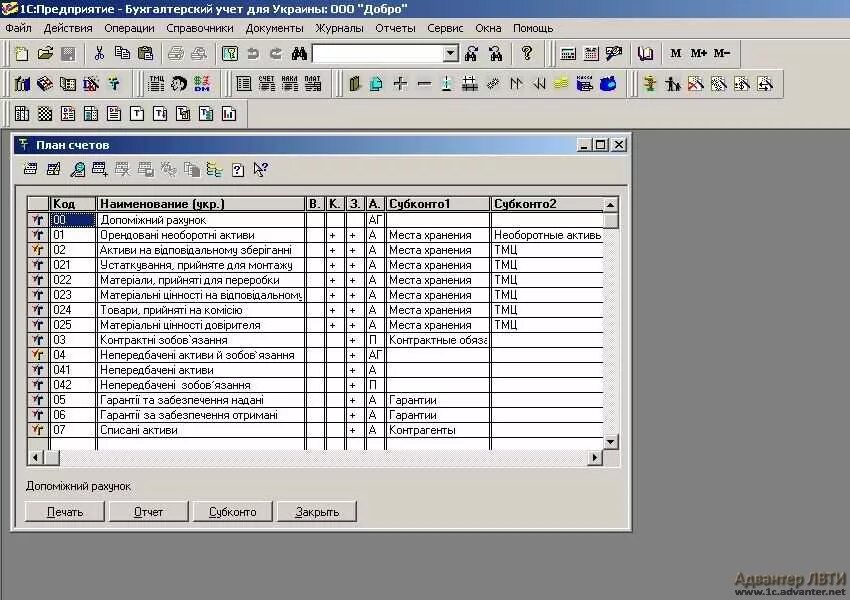Select row 03 Контрактні зобов'язання
The image size is (850, 600).
(x=315, y=340)
